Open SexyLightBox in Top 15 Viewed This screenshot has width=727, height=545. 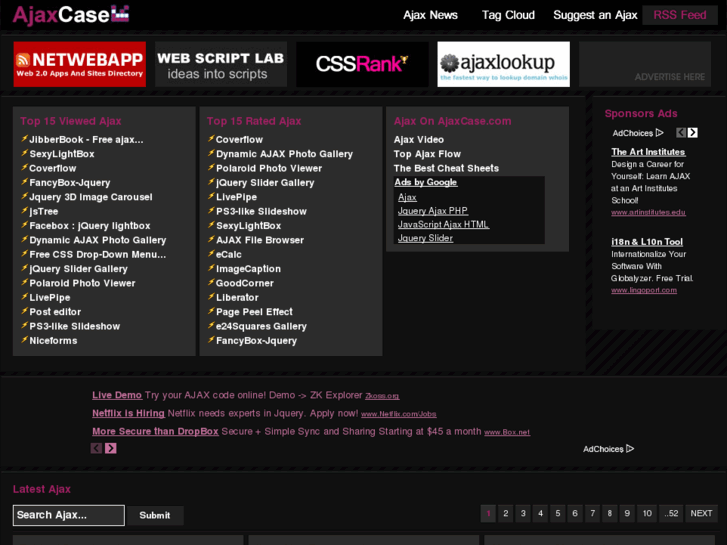(62, 154)
